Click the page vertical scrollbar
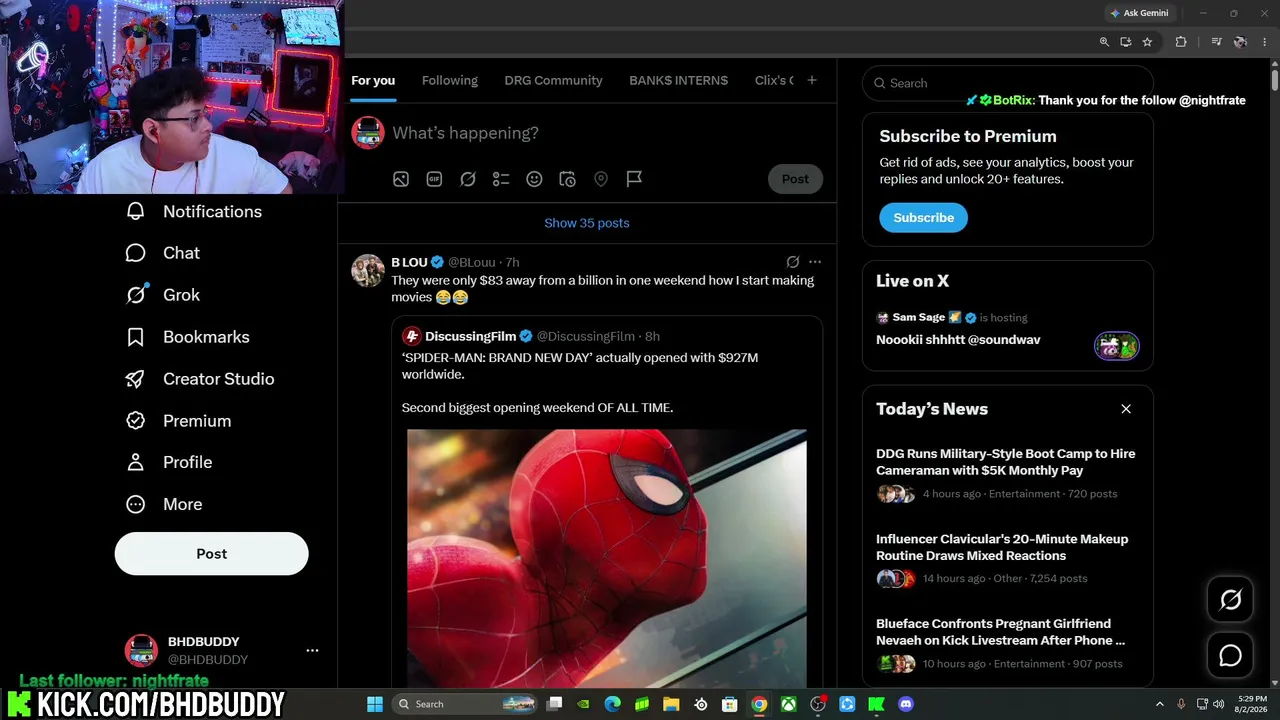1280x720 pixels. (1274, 80)
